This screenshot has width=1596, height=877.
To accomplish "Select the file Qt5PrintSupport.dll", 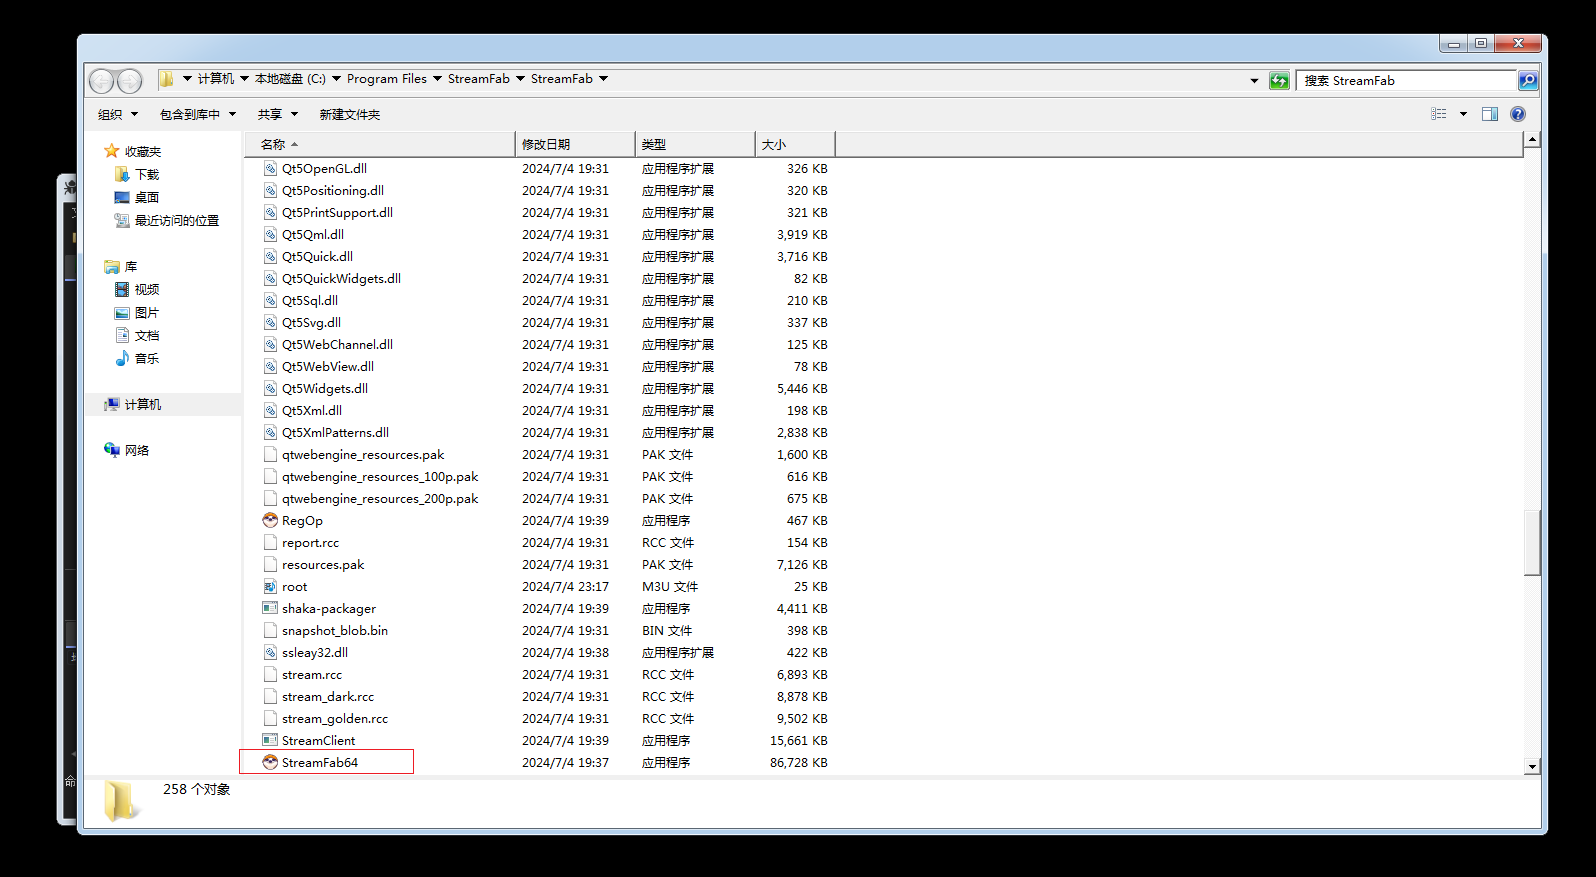I will (x=337, y=212).
